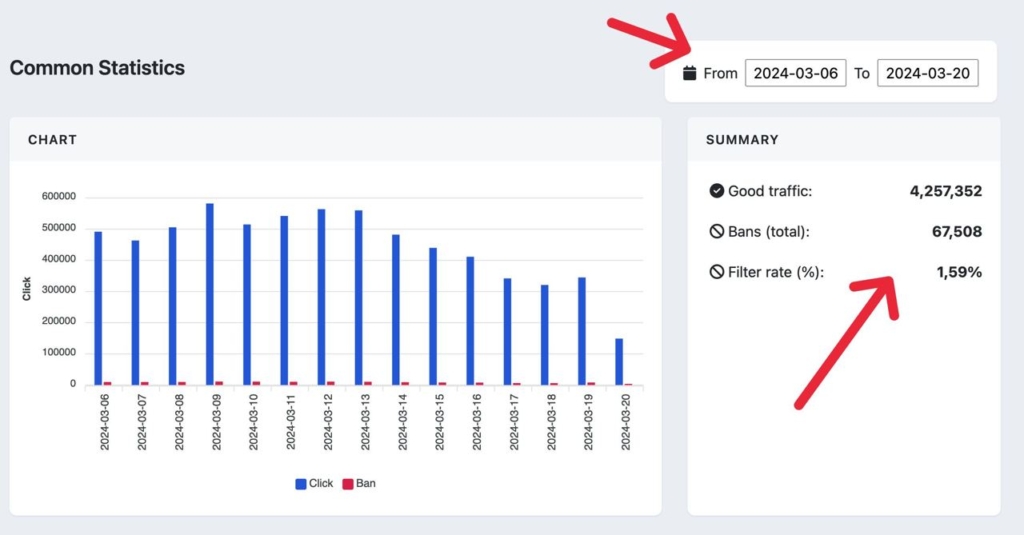Screen dimensions: 1024x535
Task: Click the calendar icon beside From
Action: (689, 73)
